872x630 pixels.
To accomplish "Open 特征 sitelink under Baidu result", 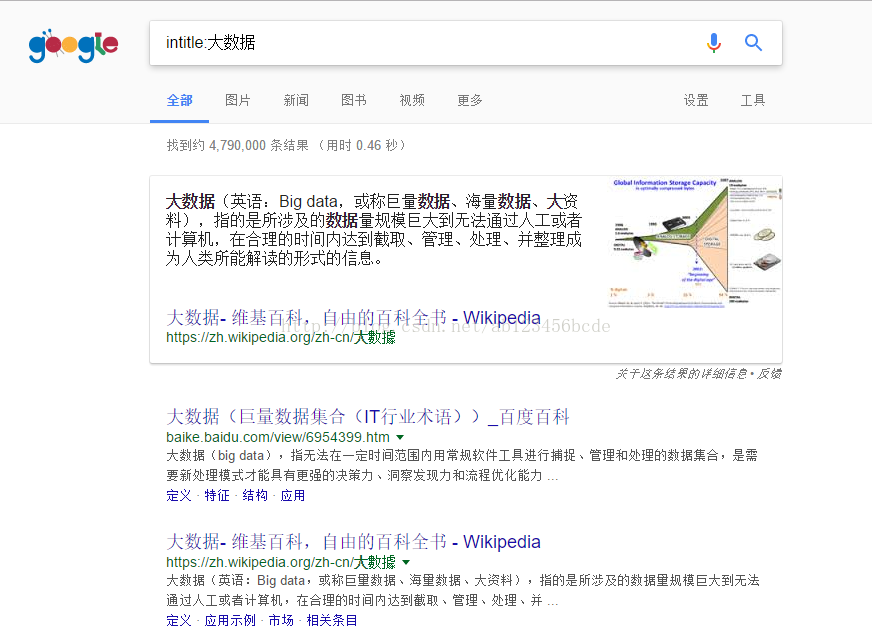I will [217, 495].
